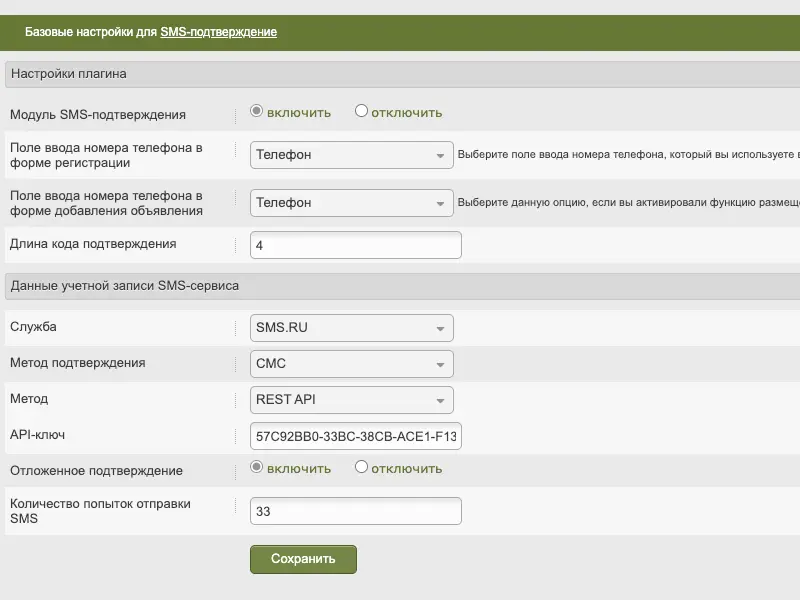
Task: Select отключить for Отложенное подтверждение
Action: [x=362, y=467]
